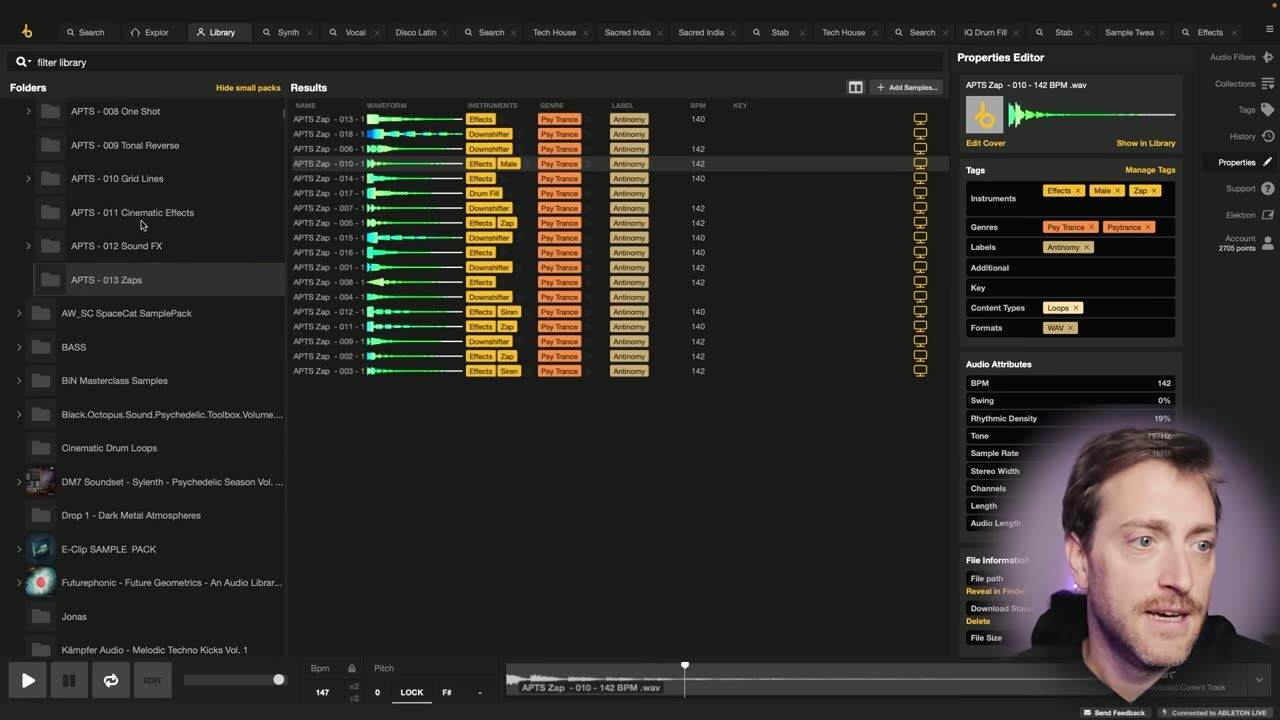This screenshot has height=720, width=1280.
Task: Click the magnifier icon beside filter library
Action: coord(21,62)
